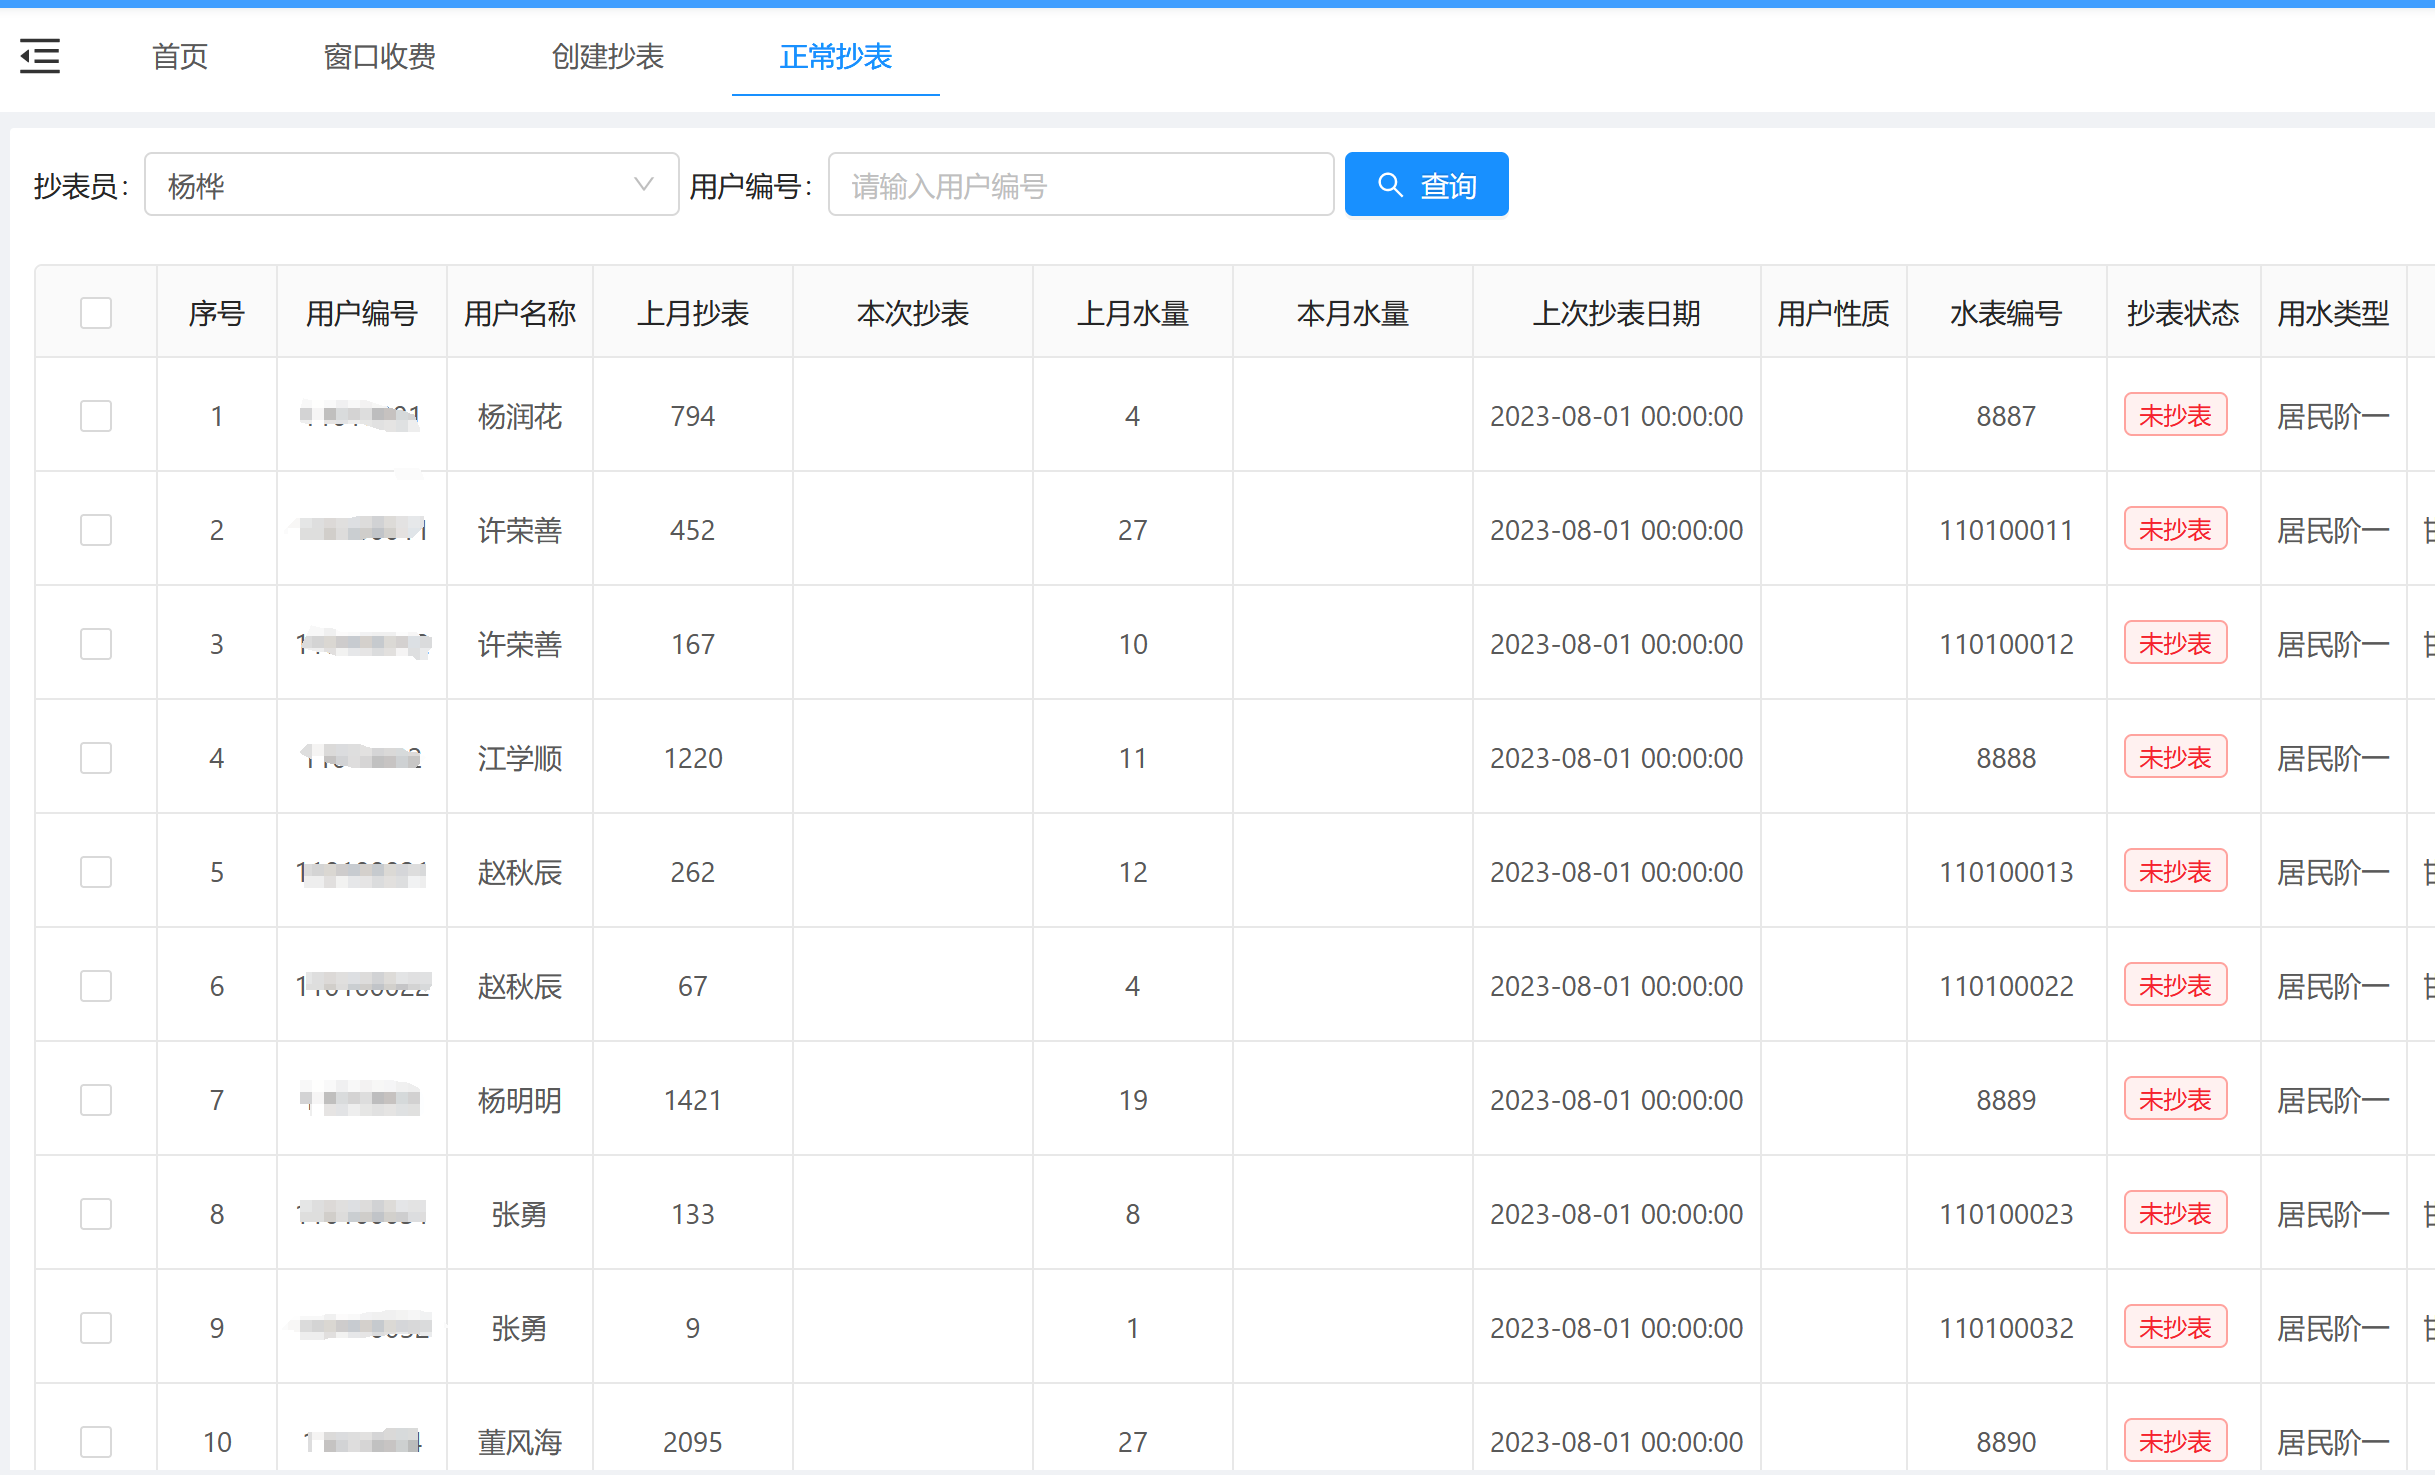2435x1475 pixels.
Task: Click the empty 本次抄表 cell for 江学顺
Action: (913, 757)
